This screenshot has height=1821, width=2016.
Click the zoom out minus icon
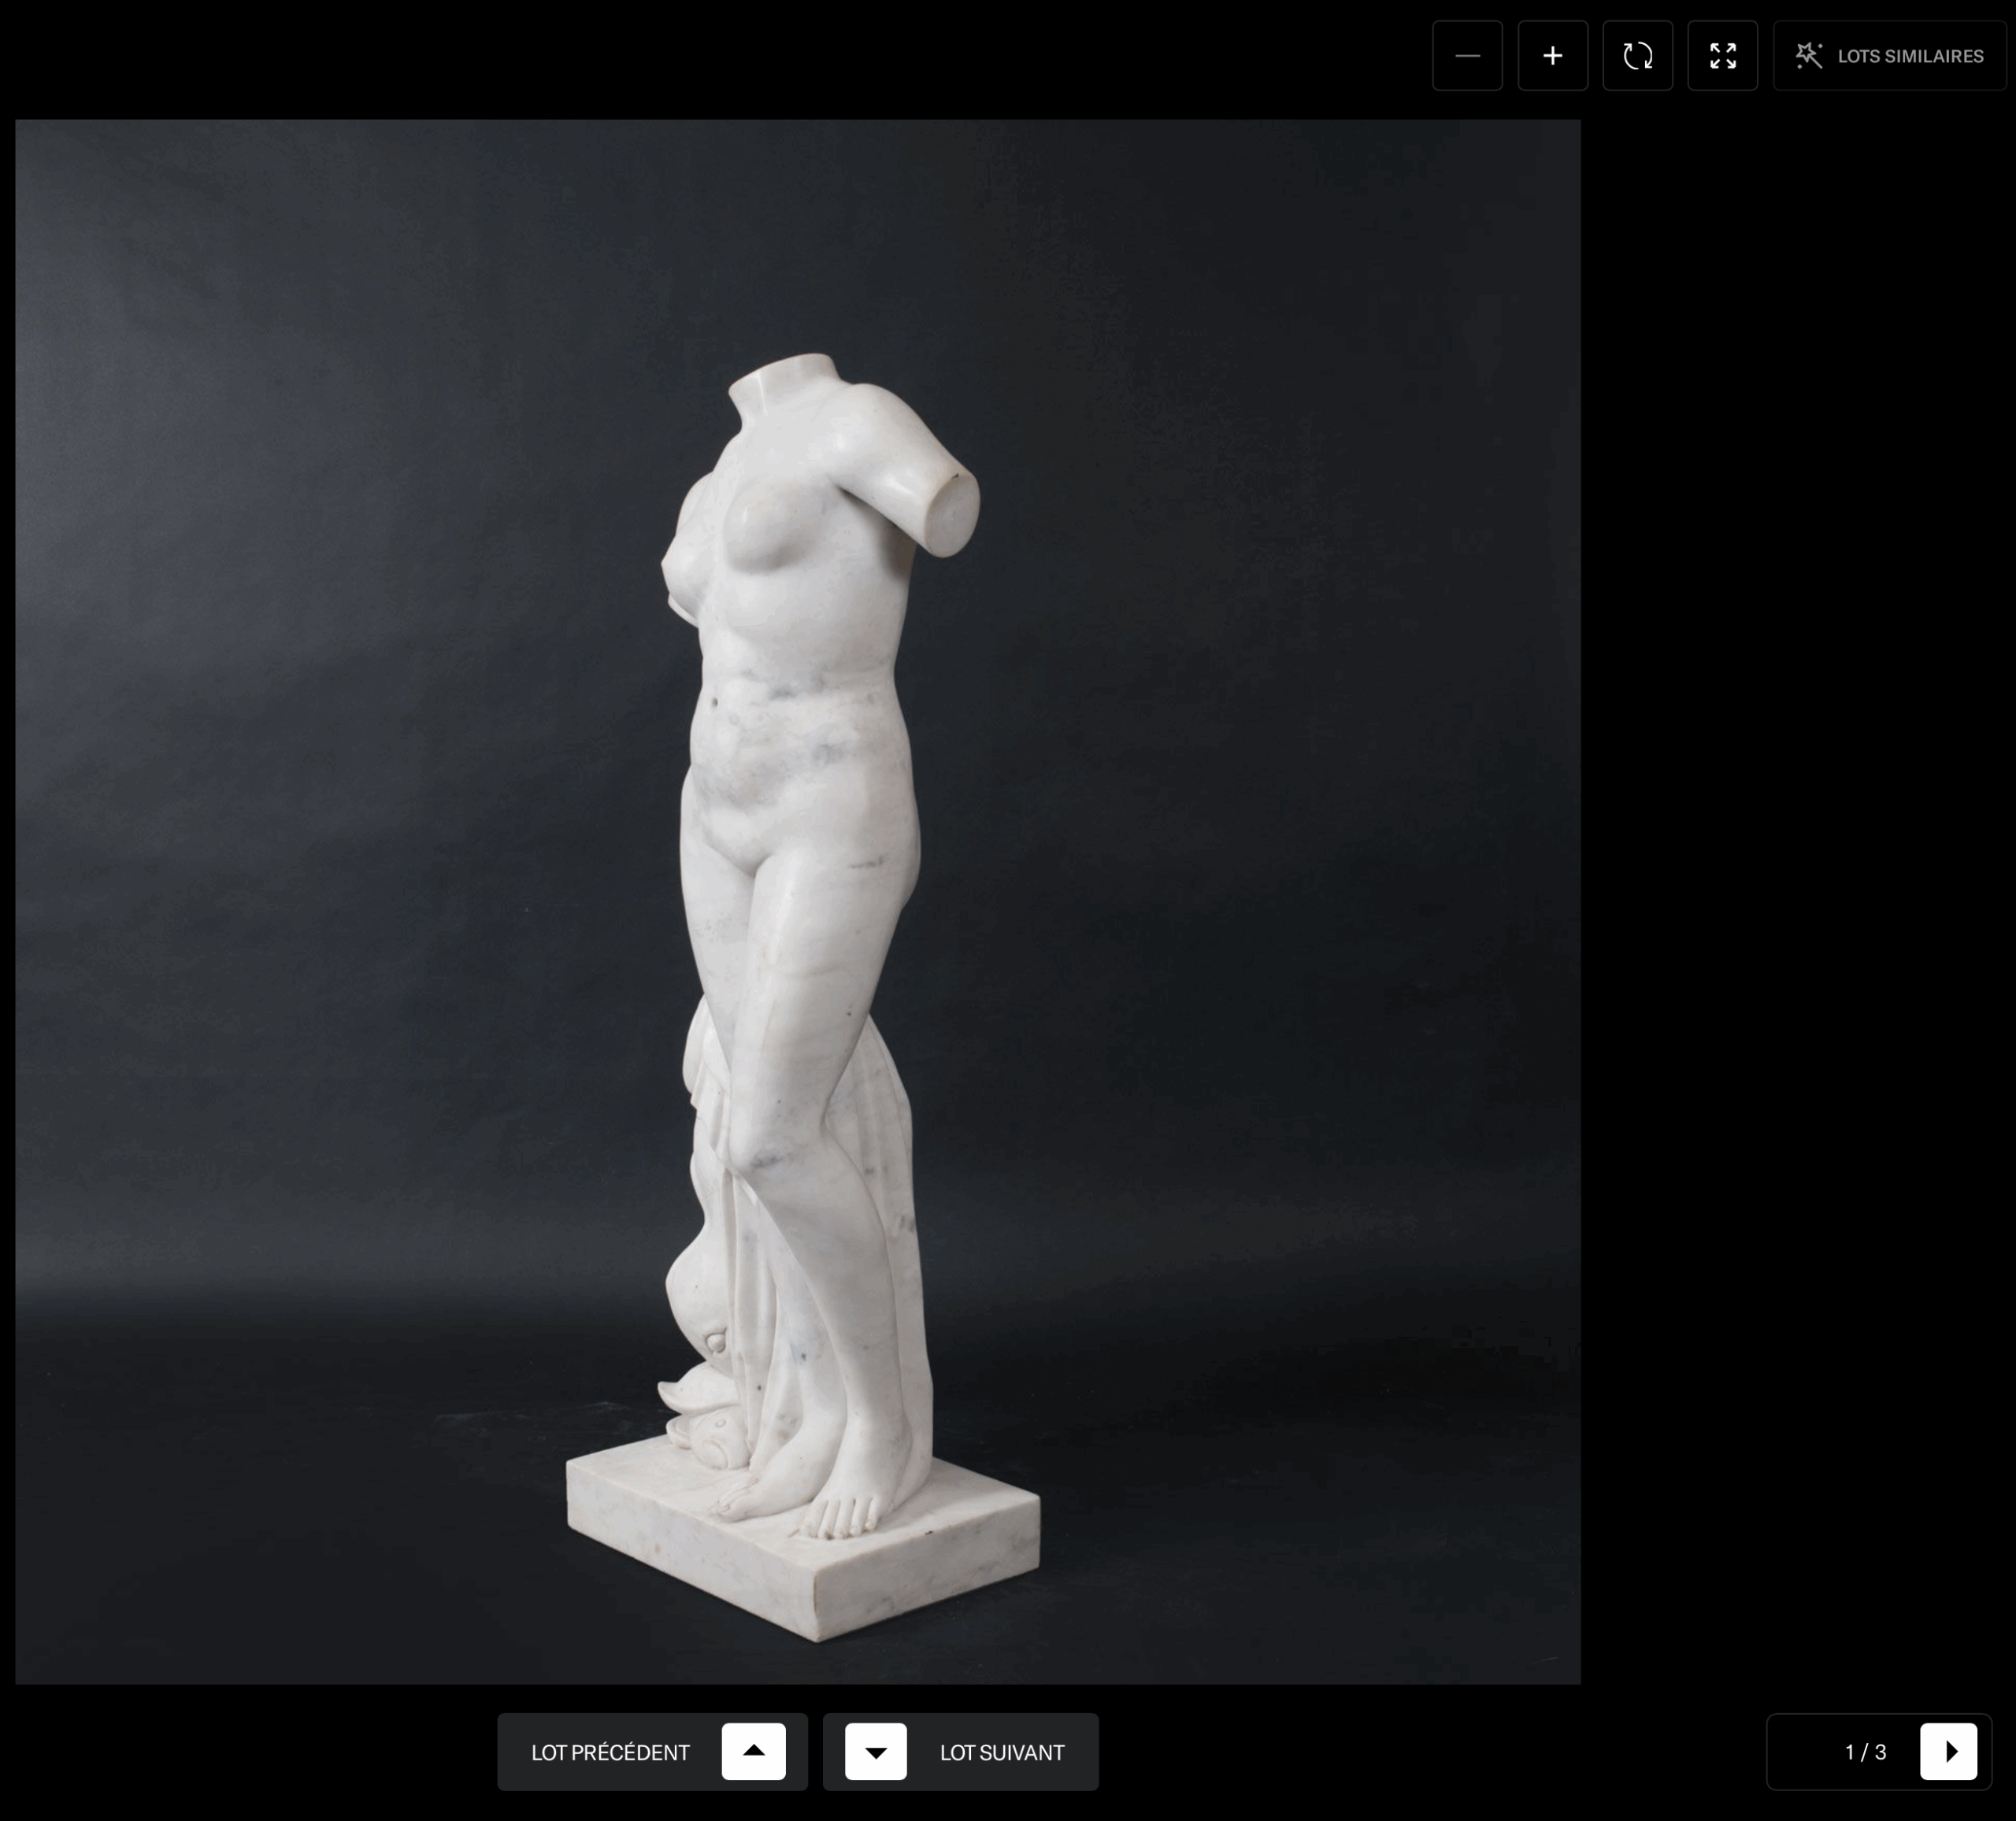point(1467,56)
